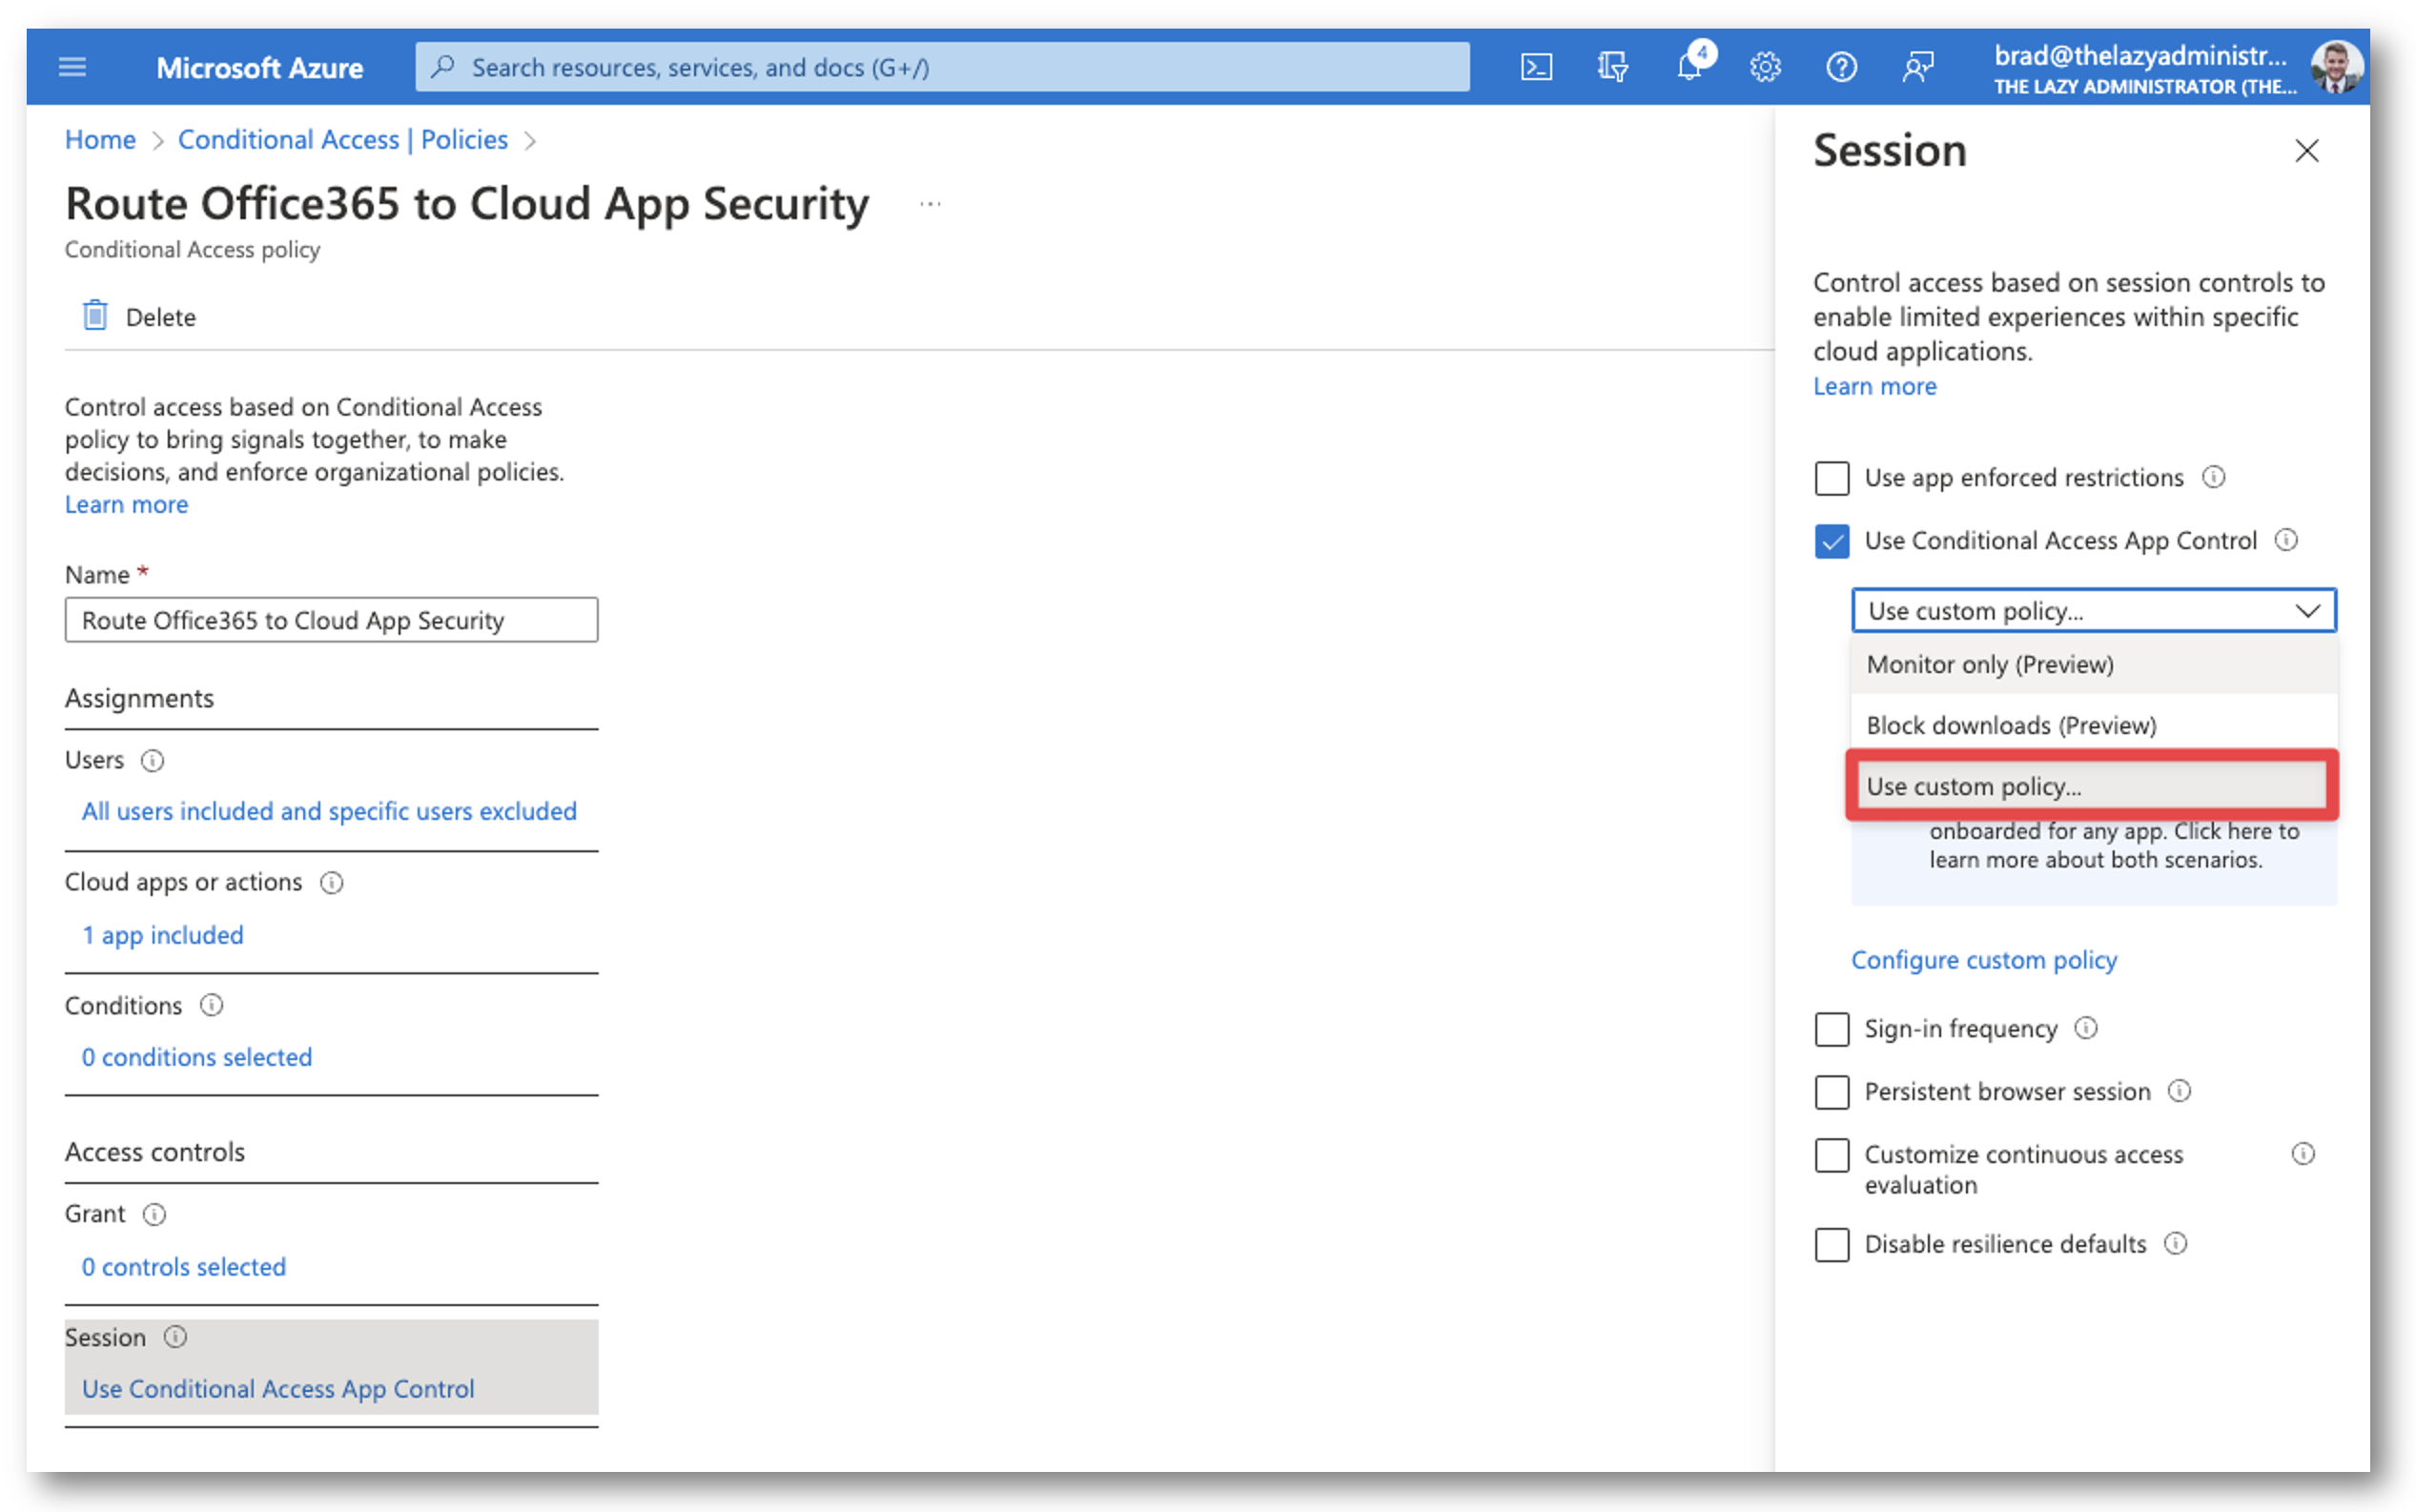The height and width of the screenshot is (1512, 2416).
Task: Click the search magnifier icon
Action: click(442, 67)
